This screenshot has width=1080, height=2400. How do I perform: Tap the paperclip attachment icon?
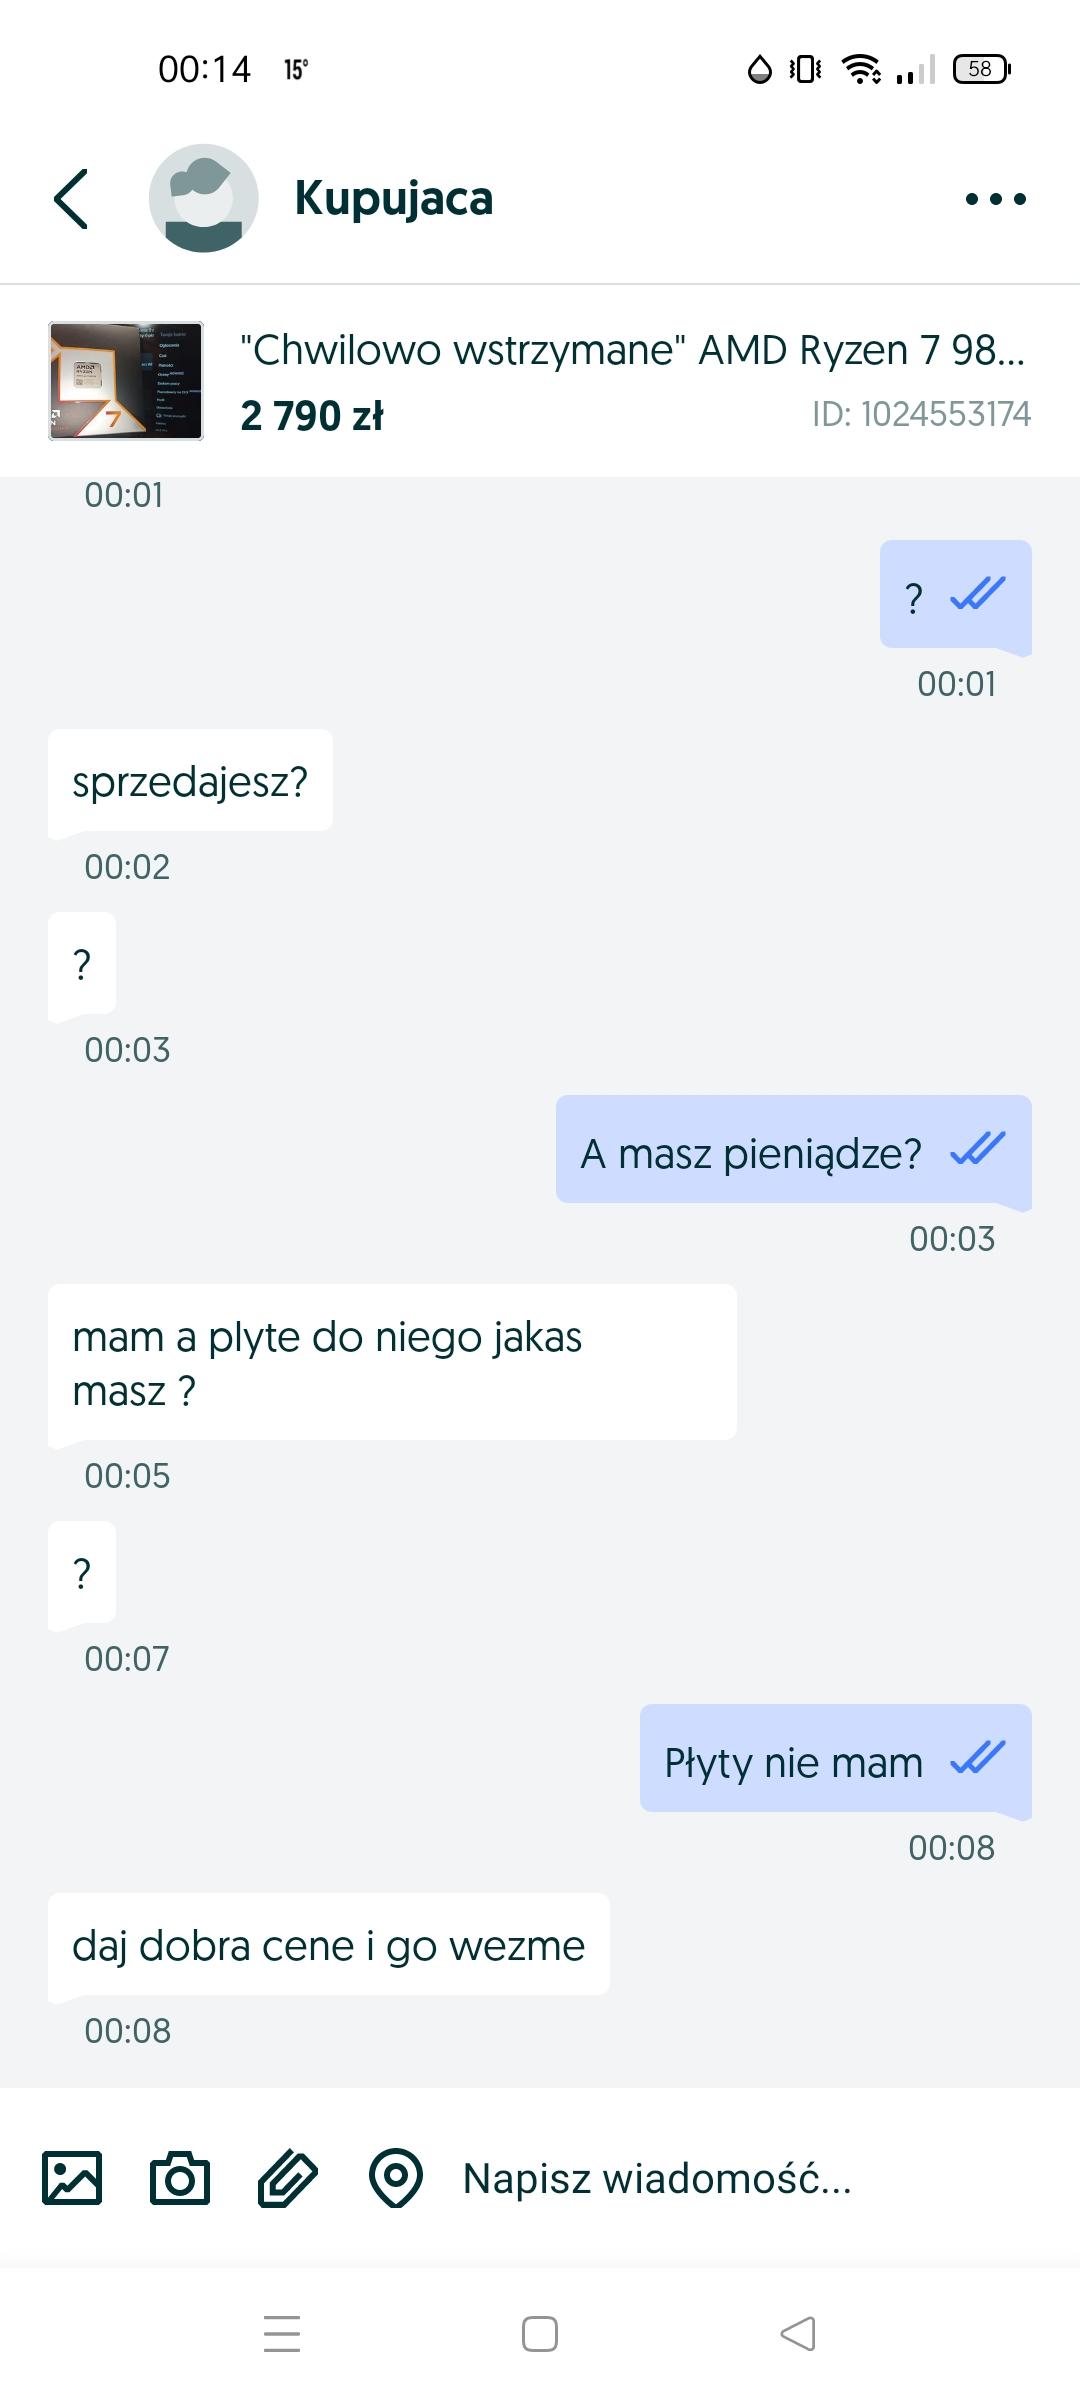point(288,2178)
